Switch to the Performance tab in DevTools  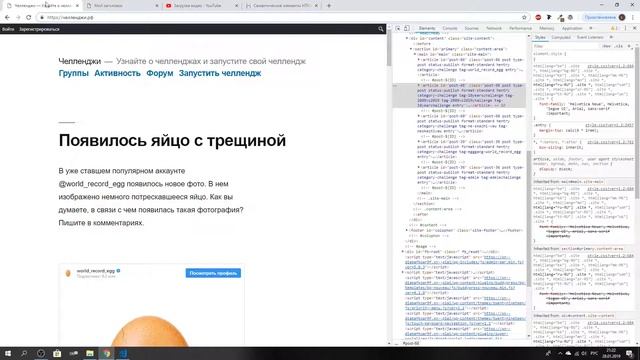click(520, 28)
